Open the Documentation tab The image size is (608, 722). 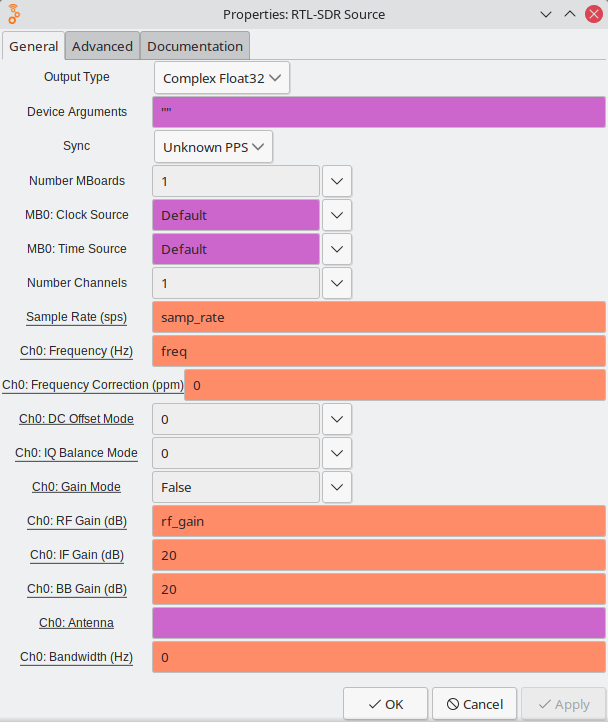click(x=195, y=46)
